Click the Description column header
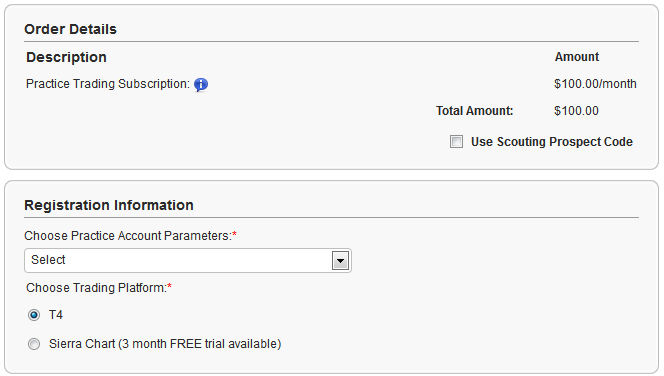Image resolution: width=664 pixels, height=376 pixels. pos(66,57)
